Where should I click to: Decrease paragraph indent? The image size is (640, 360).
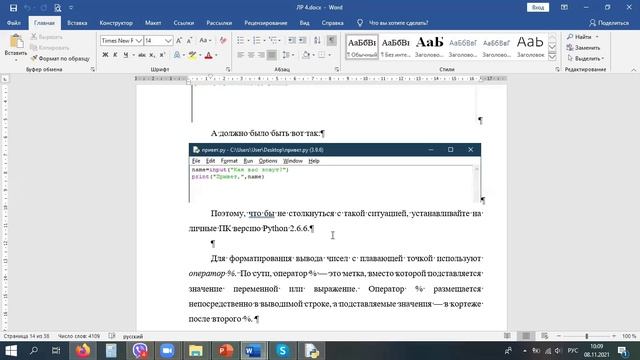[292, 40]
